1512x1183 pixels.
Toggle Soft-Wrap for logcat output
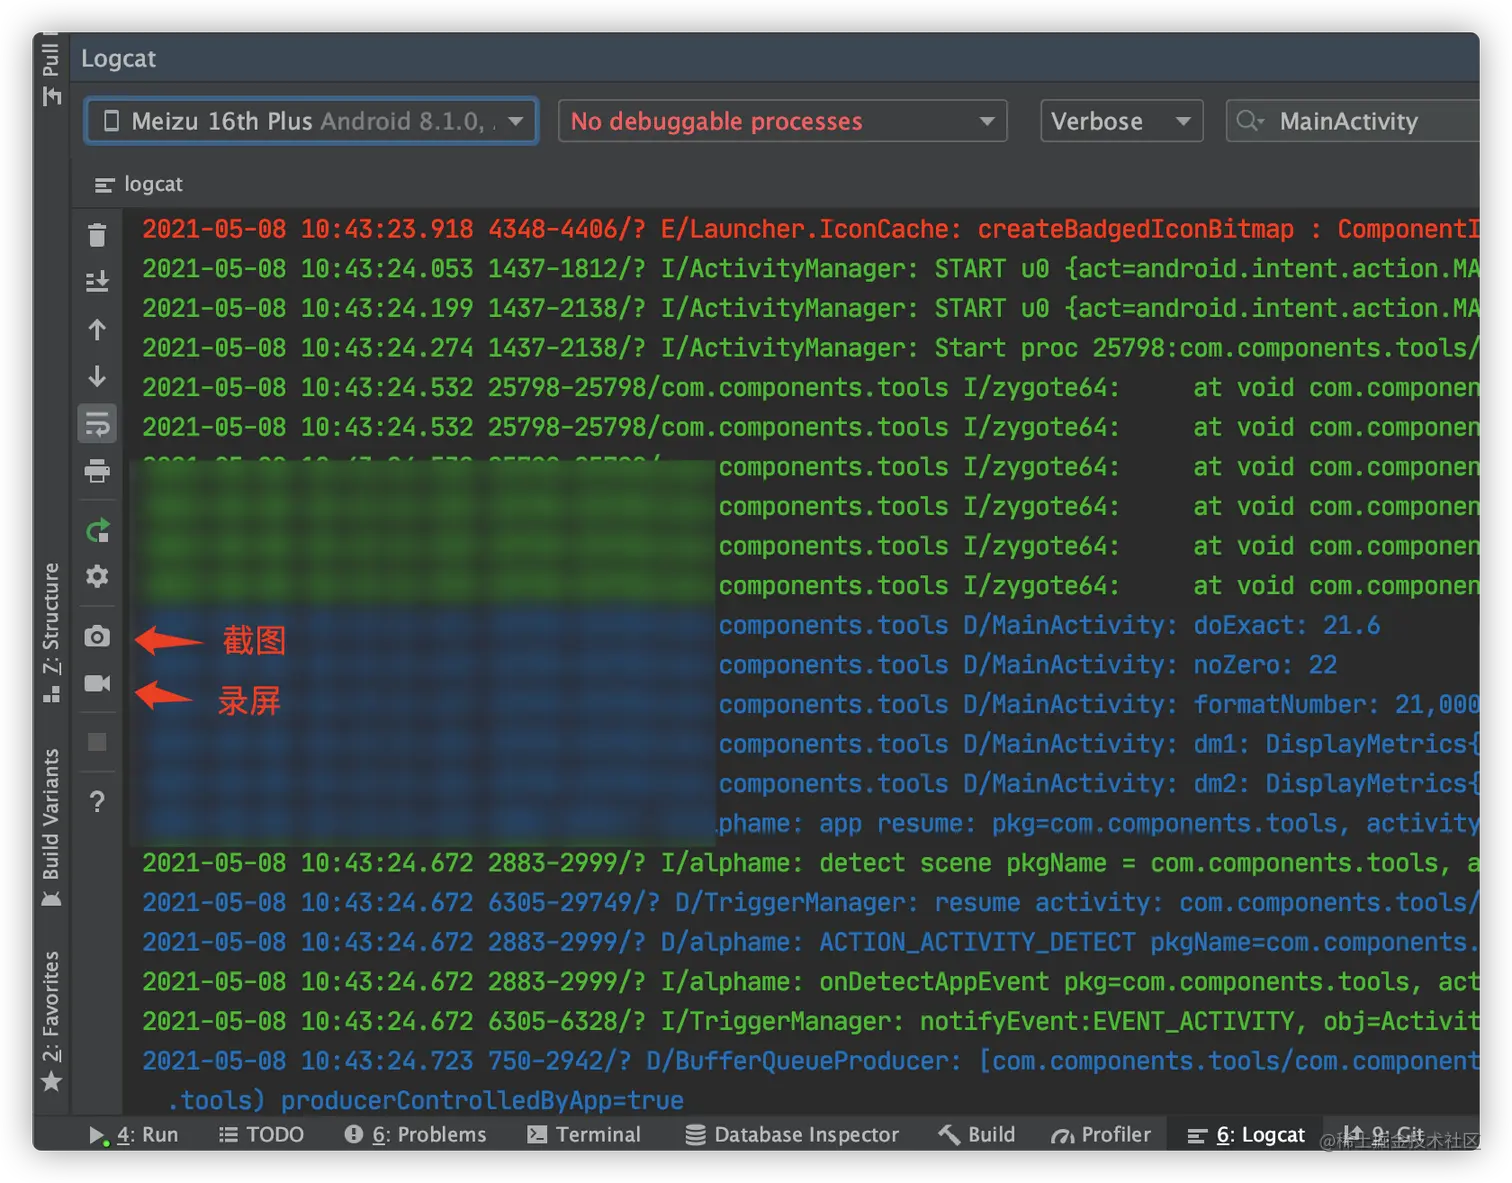point(97,424)
